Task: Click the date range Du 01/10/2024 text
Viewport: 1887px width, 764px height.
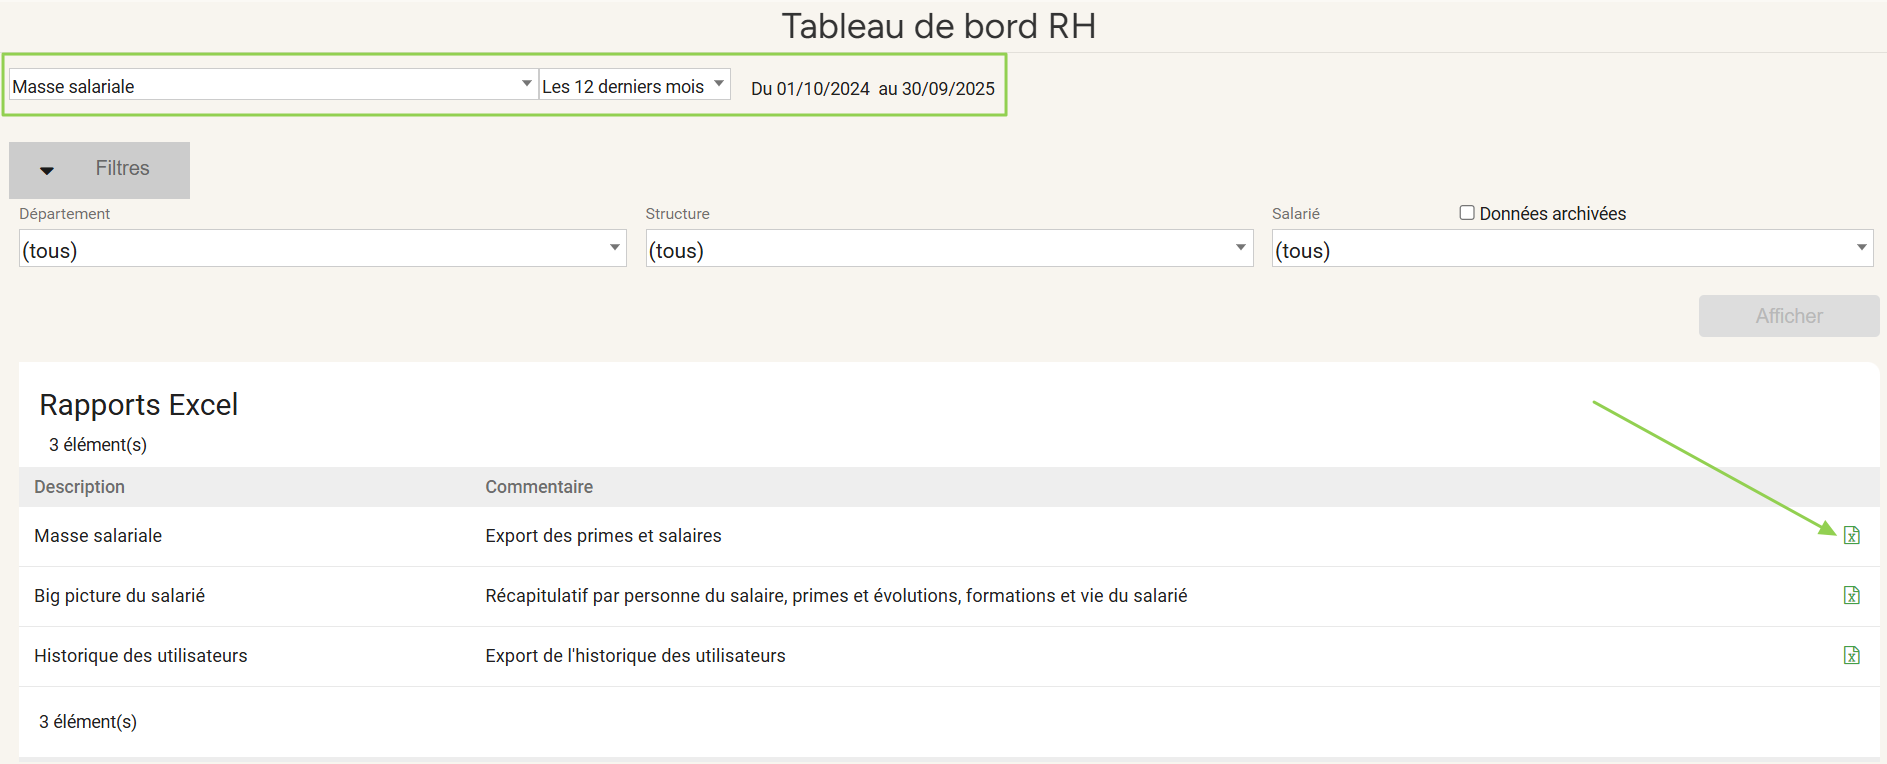Action: pyautogui.click(x=810, y=89)
